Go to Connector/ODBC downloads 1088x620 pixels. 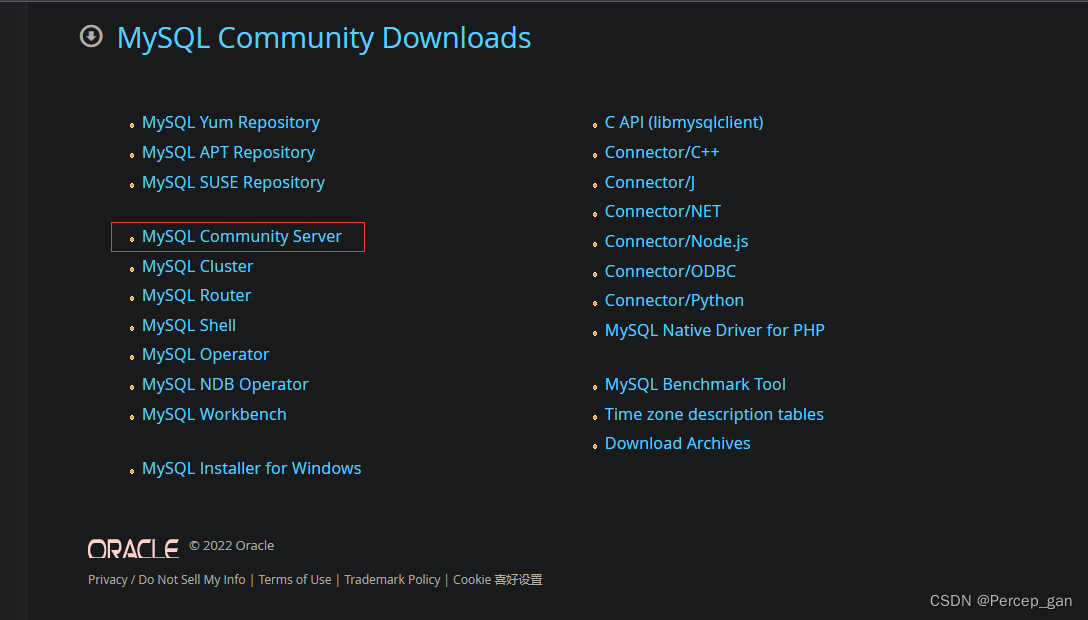pyautogui.click(x=670, y=271)
